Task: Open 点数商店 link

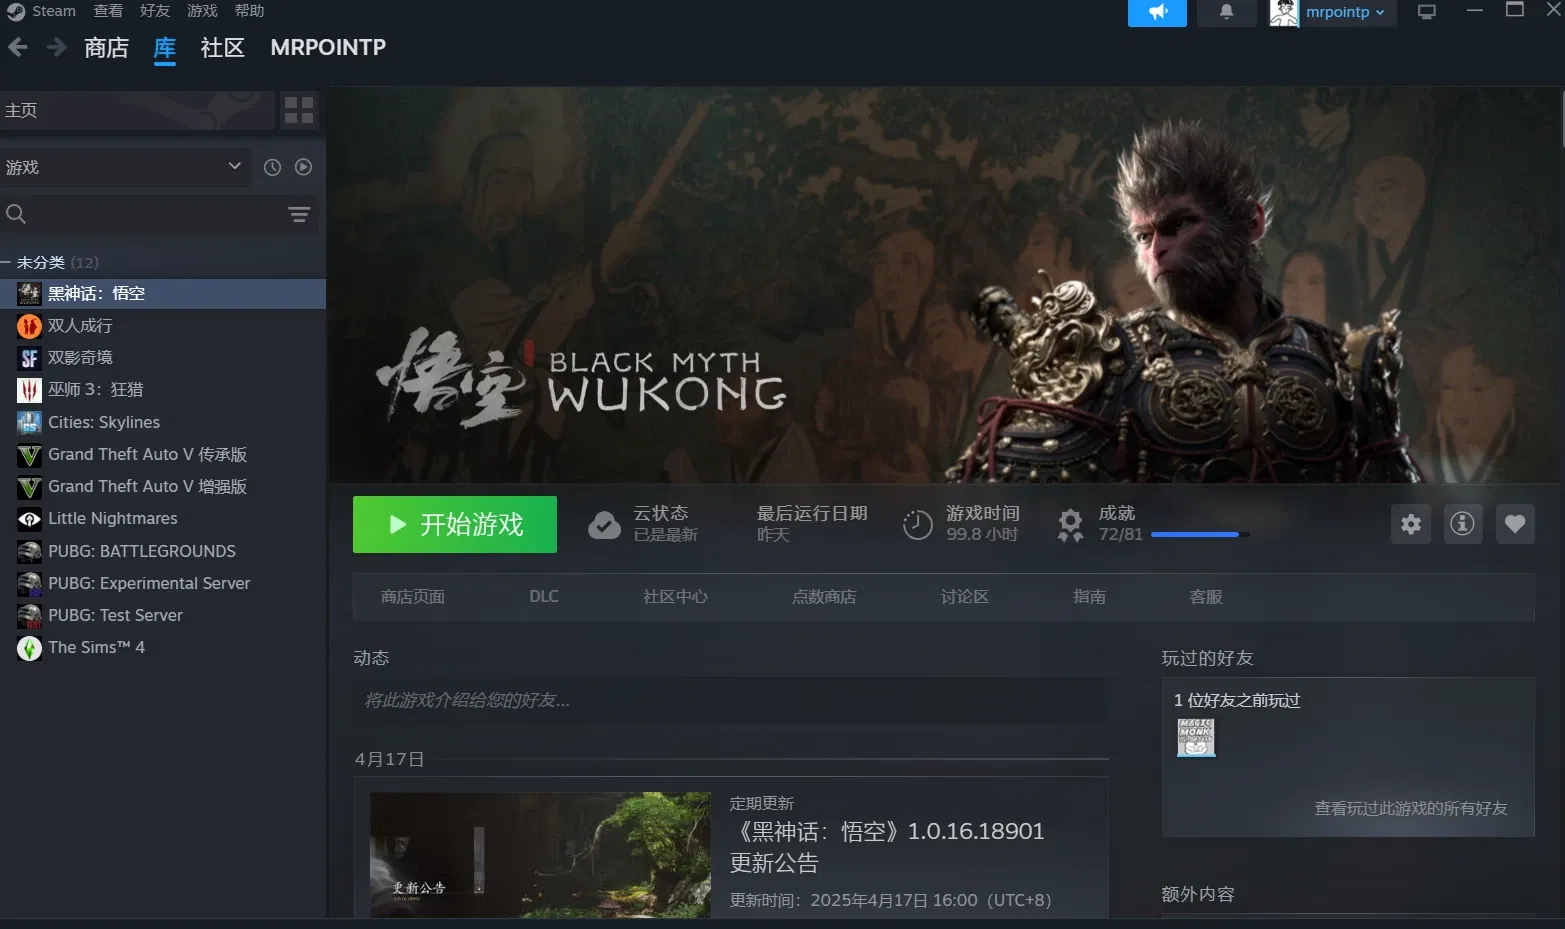Action: point(824,597)
